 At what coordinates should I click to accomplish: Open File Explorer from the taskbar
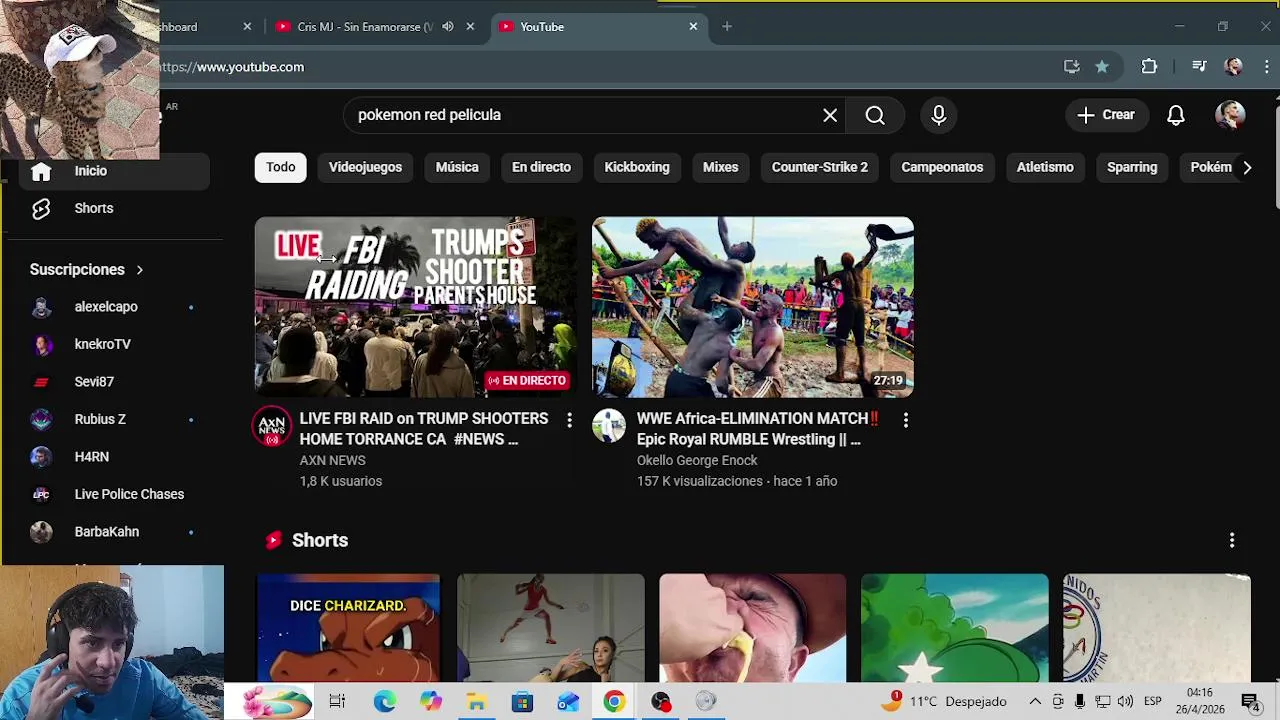click(477, 702)
